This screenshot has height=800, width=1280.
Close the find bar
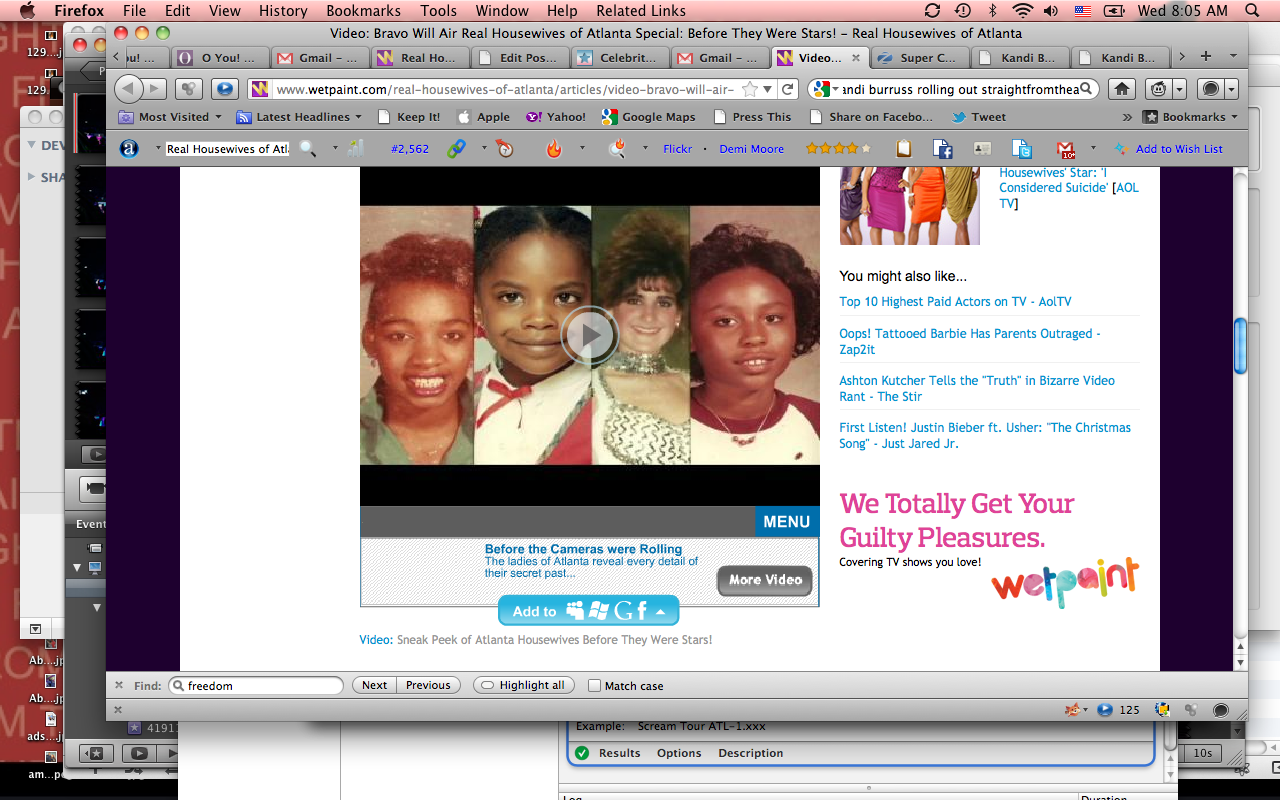click(x=119, y=685)
